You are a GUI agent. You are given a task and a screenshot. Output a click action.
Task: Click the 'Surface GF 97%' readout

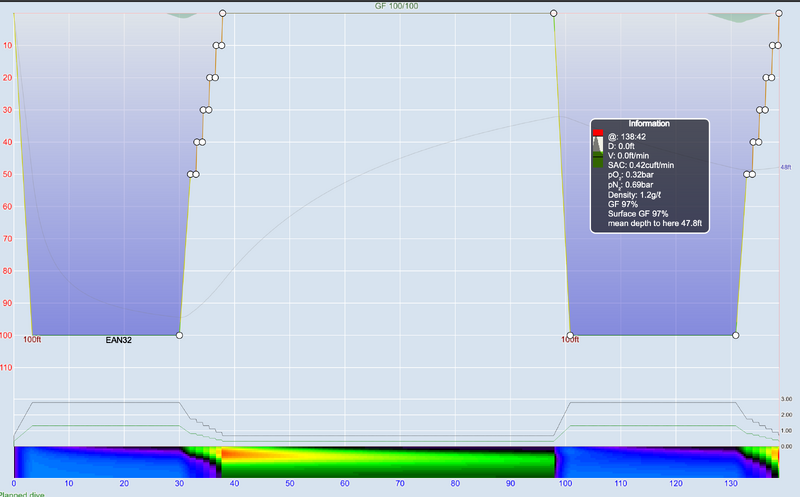click(x=638, y=214)
